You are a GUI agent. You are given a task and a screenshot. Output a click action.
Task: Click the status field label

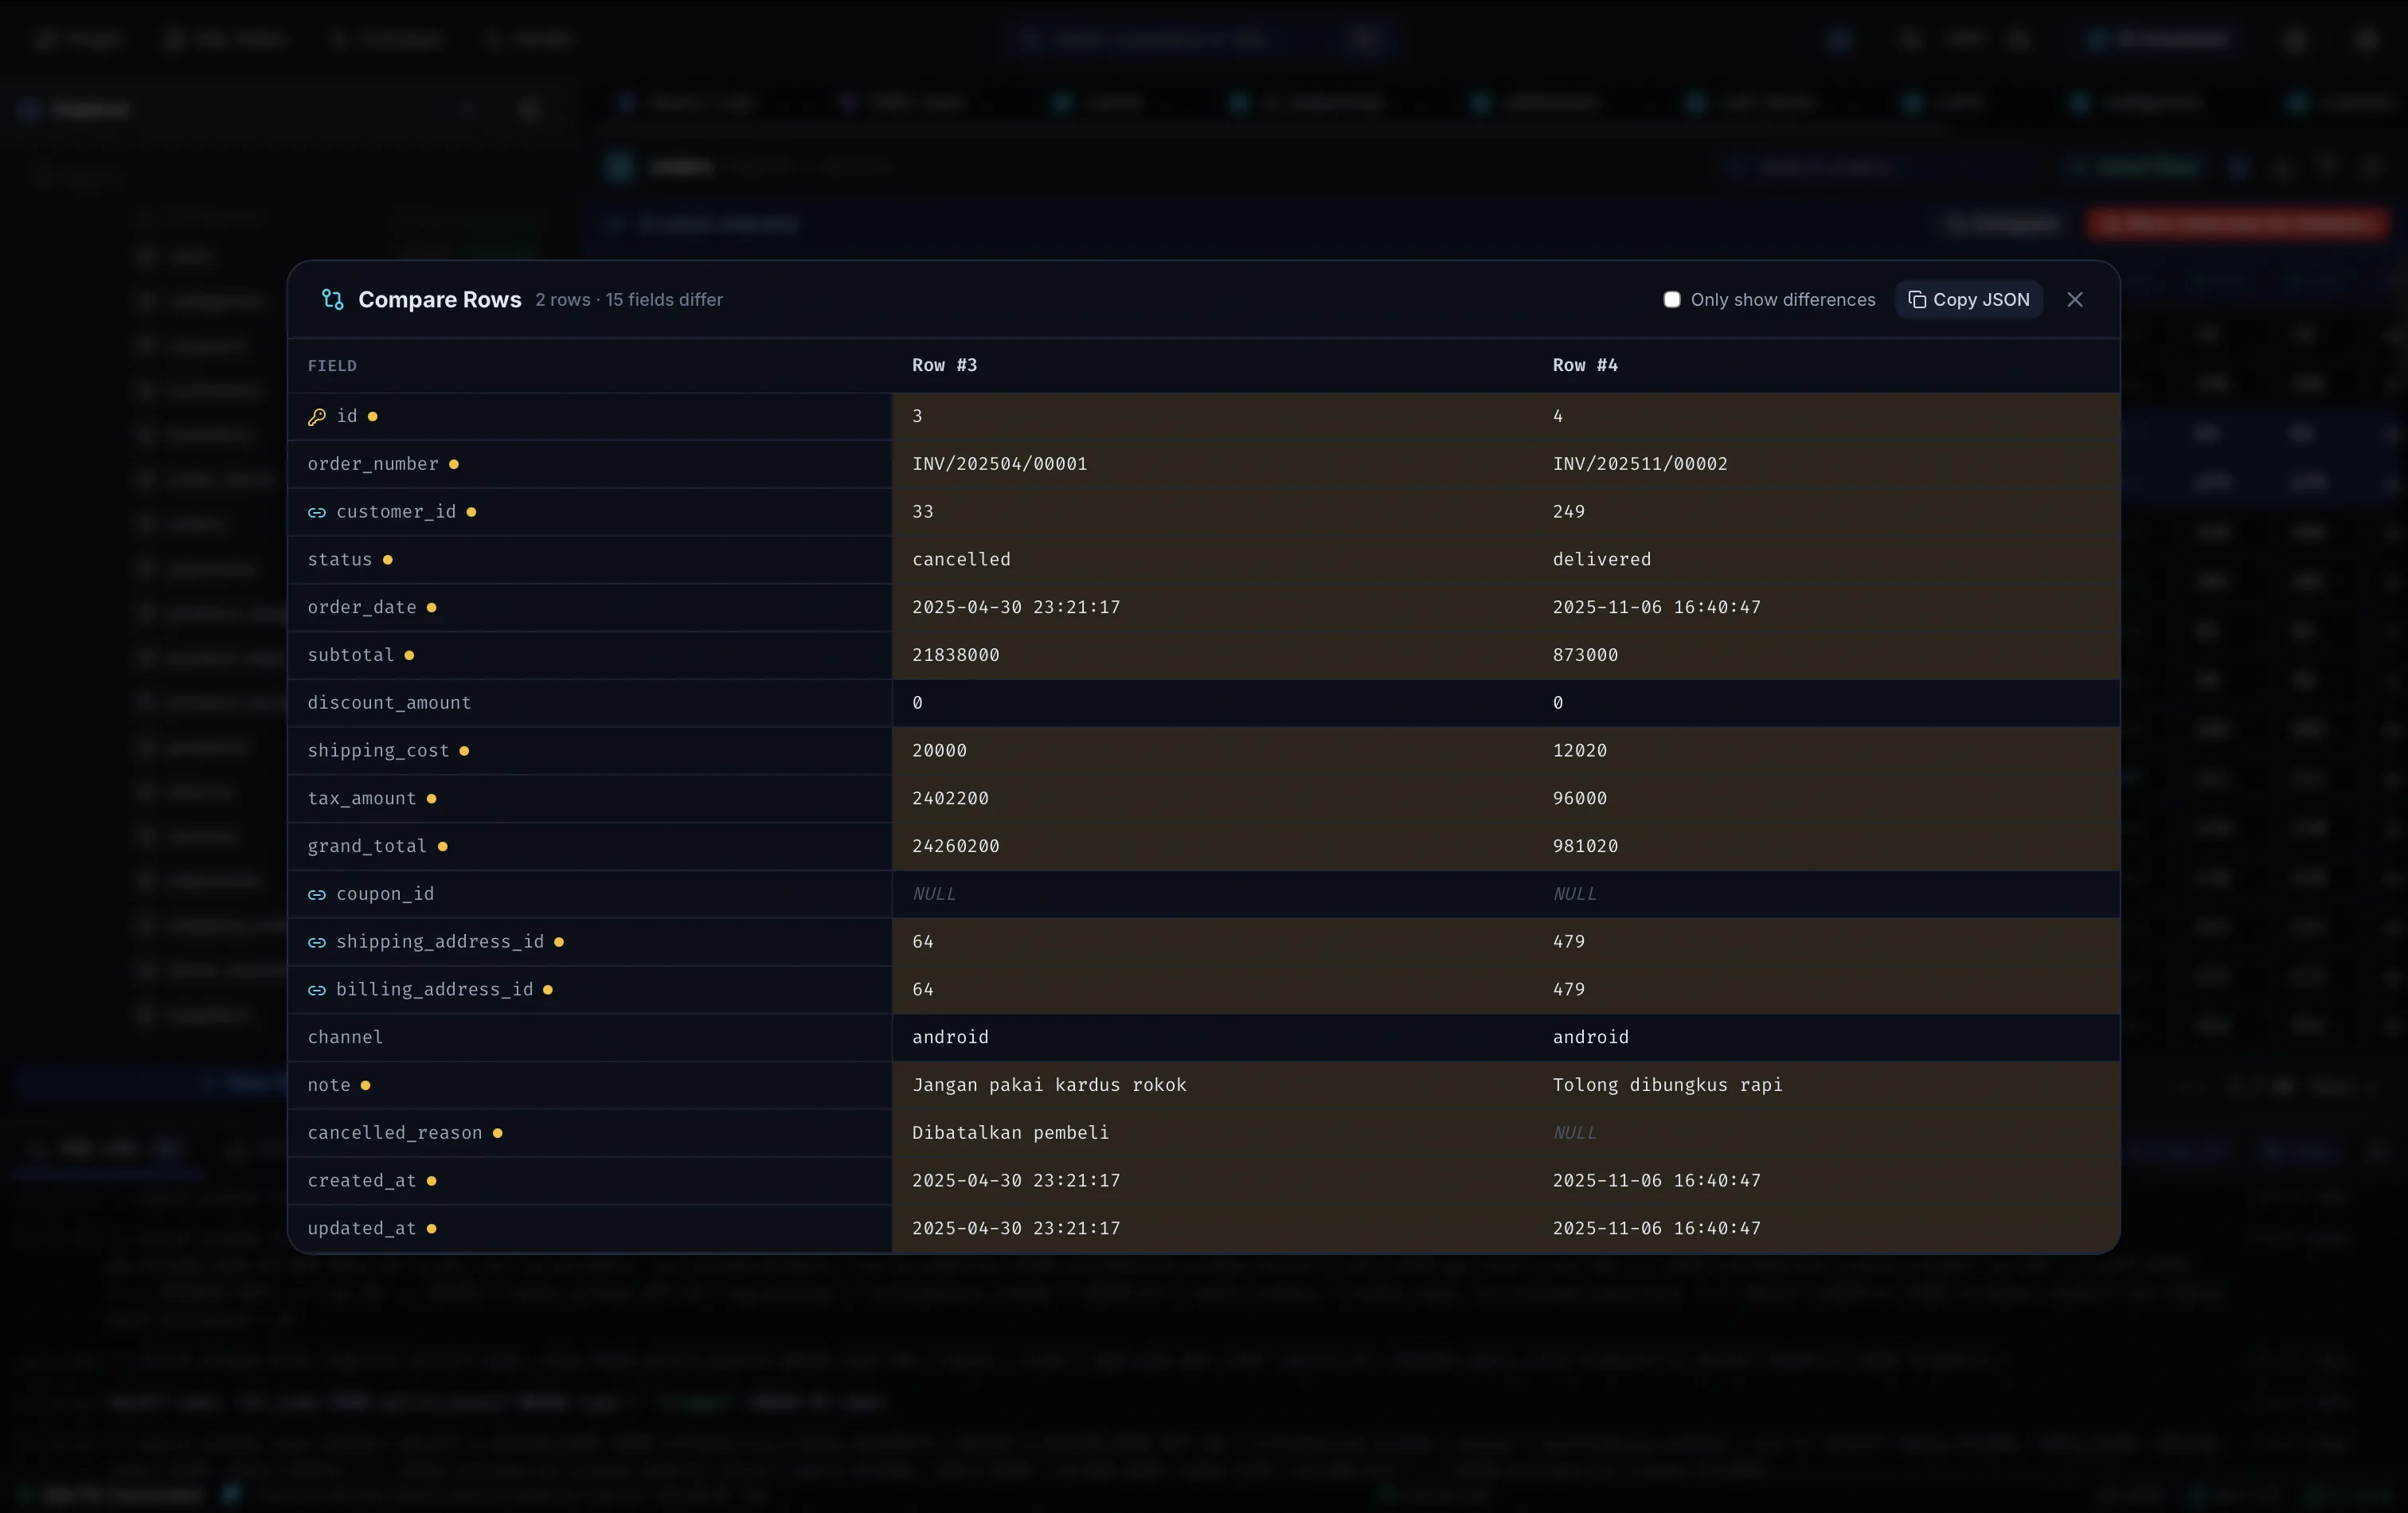pos(340,560)
